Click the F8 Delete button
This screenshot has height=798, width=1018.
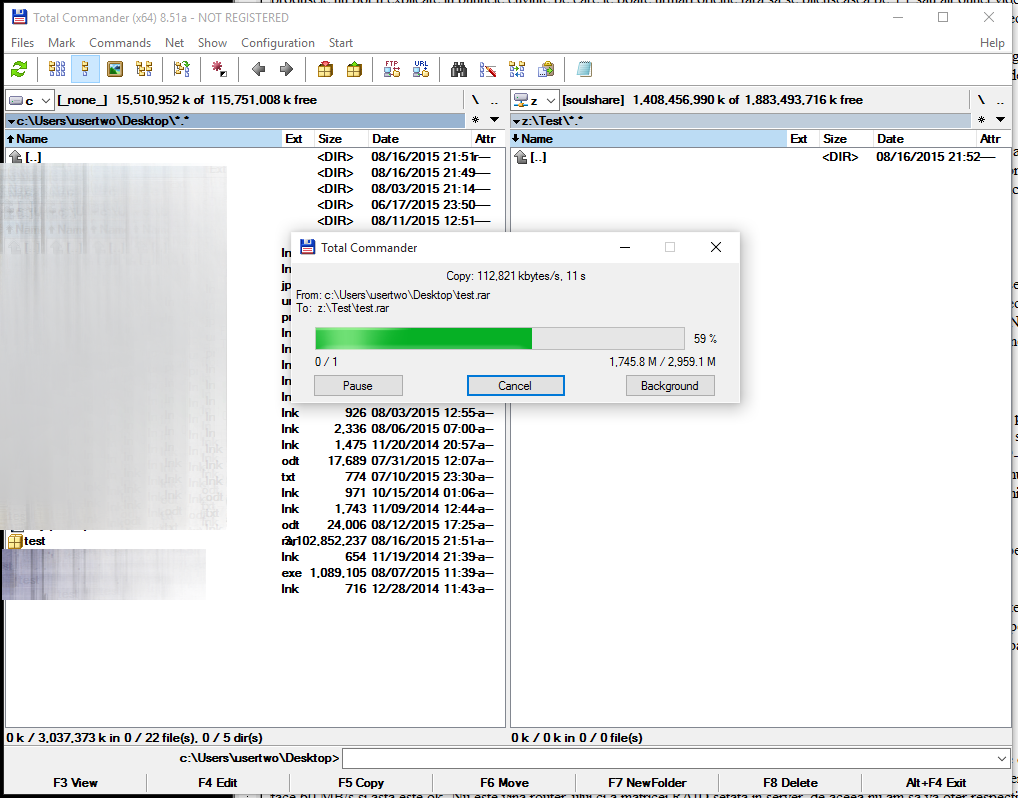point(790,783)
